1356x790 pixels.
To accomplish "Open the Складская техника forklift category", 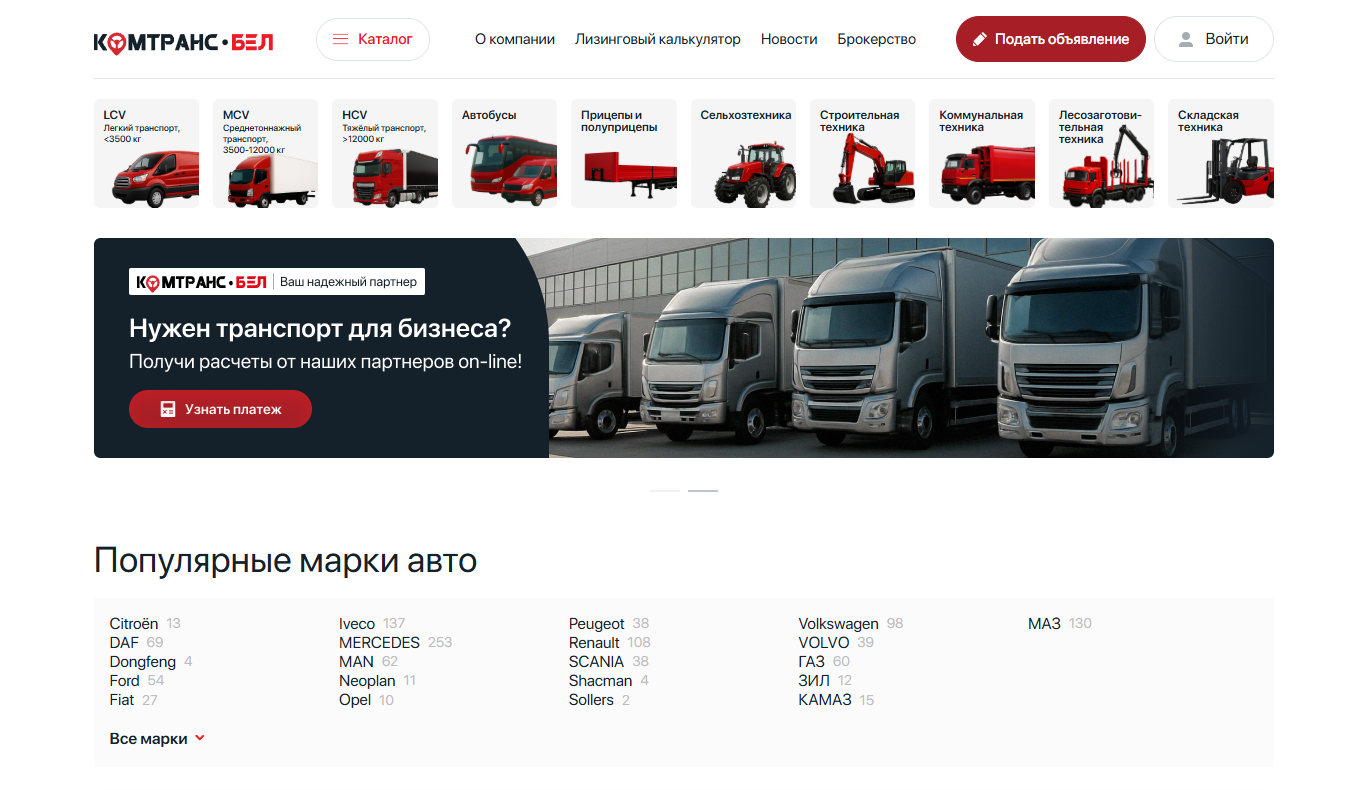I will (1220, 153).
